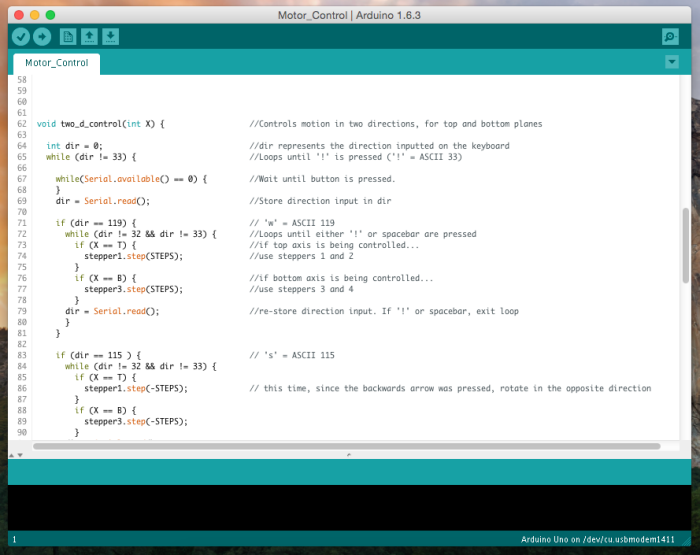
Task: Collapse the console using the small up triangle
Action: pos(12,455)
